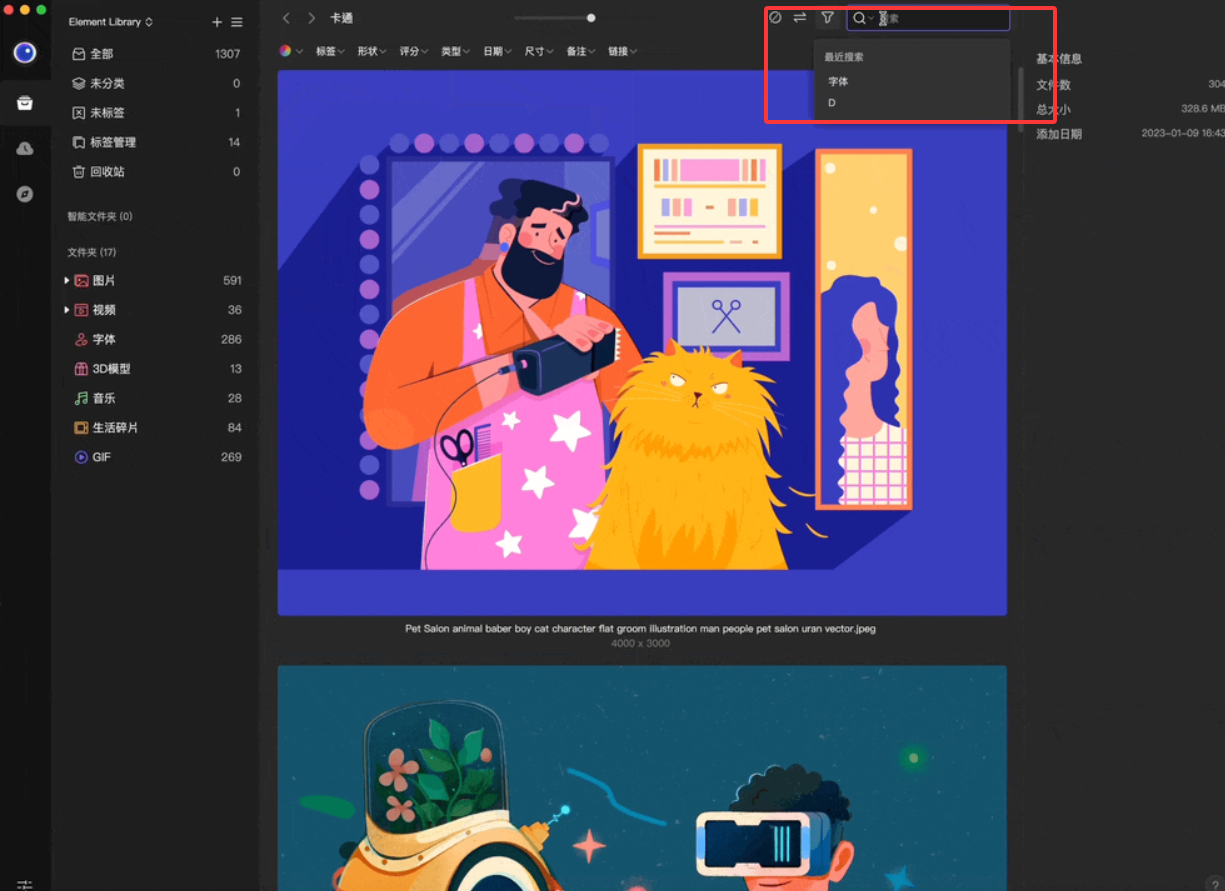This screenshot has height=891, width=1225.
Task: Select the astronaut and VR illustration thumbnail
Action: 642,778
